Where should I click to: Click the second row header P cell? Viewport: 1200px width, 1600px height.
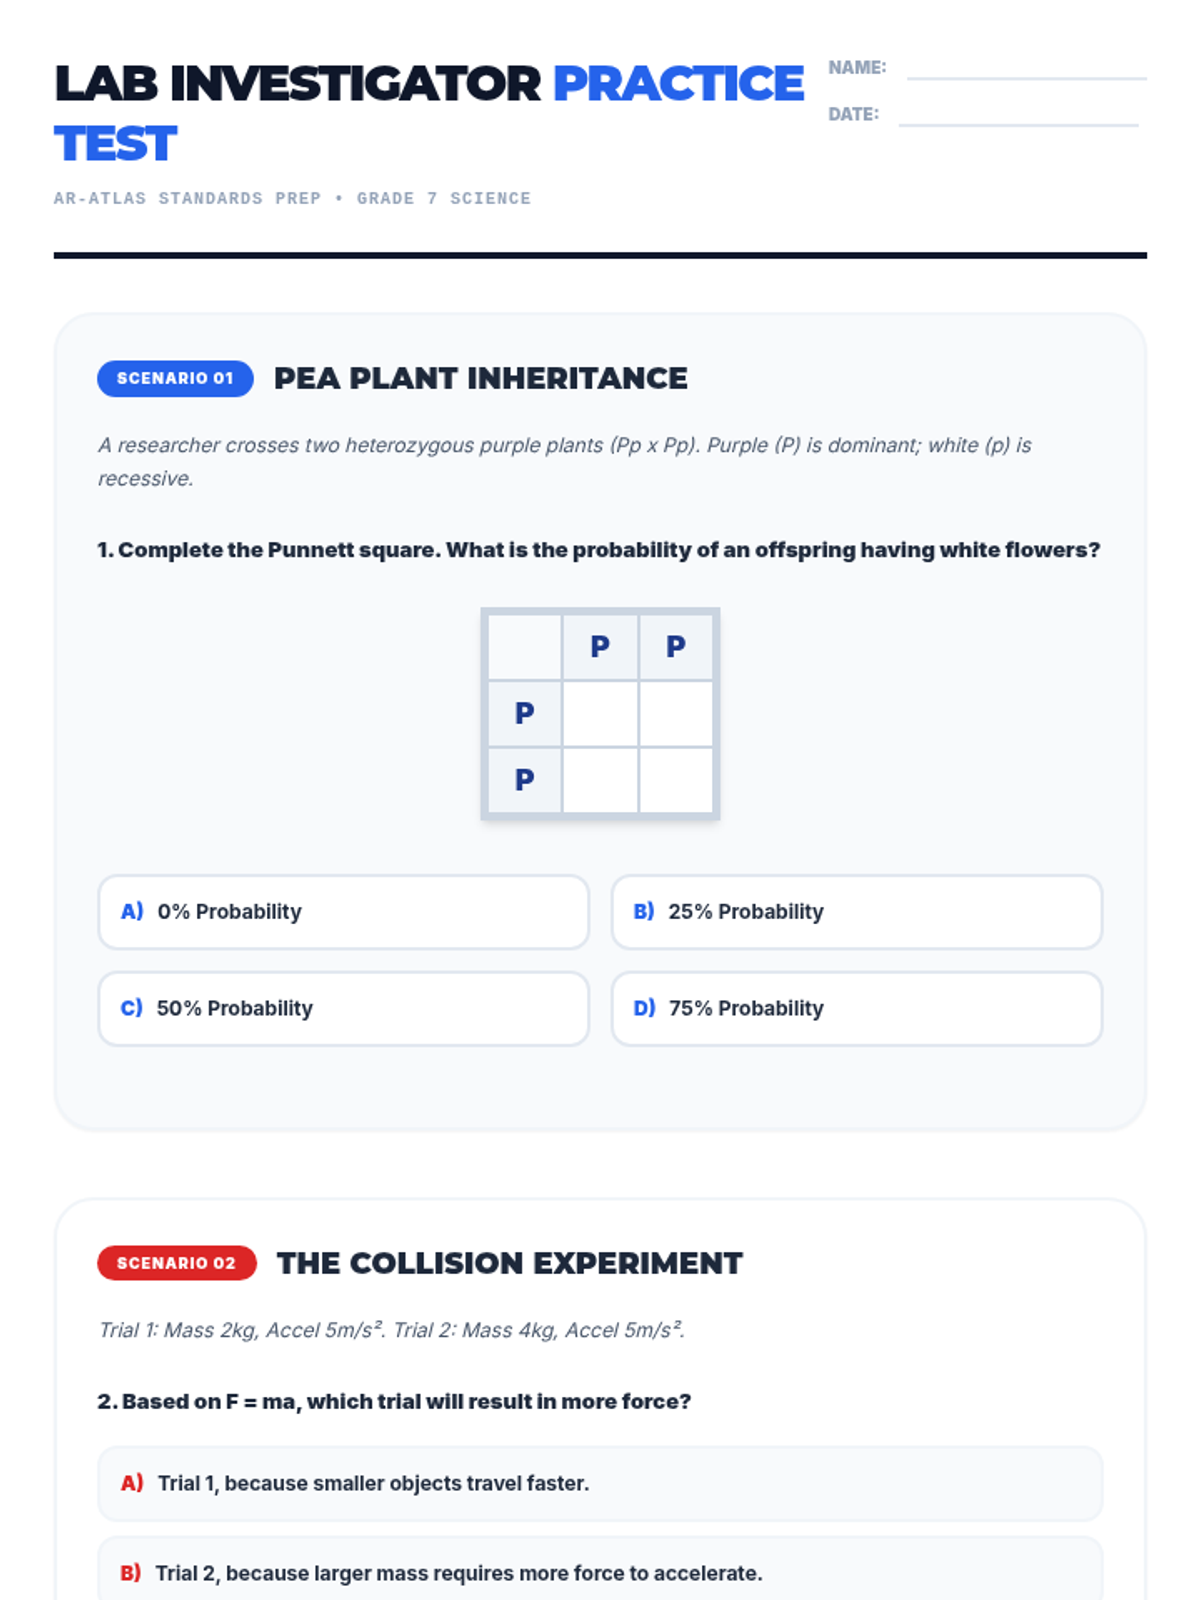524,780
